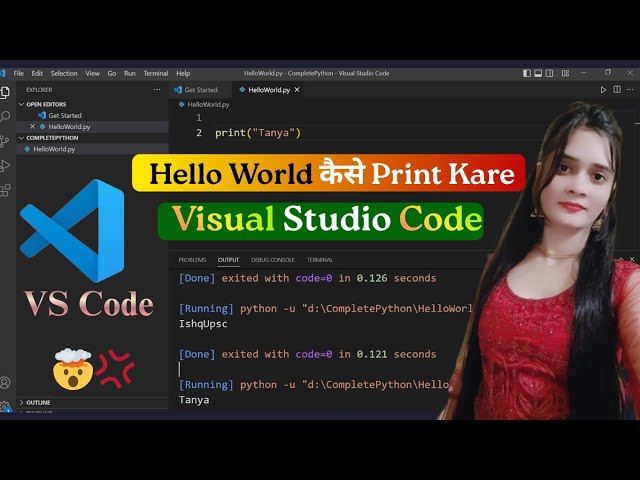Toggle Primary Side Bar layout icon
This screenshot has height=480, width=640.
click(527, 73)
